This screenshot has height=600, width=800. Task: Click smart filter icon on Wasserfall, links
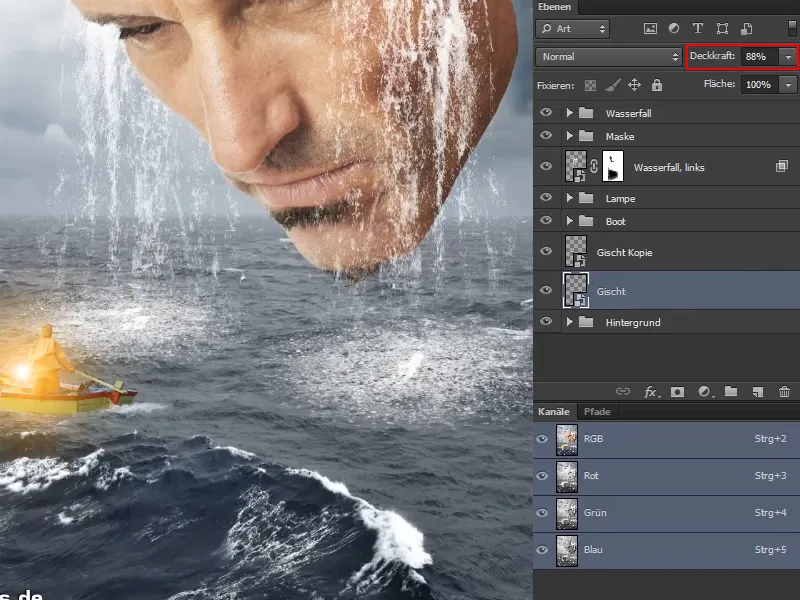(782, 166)
